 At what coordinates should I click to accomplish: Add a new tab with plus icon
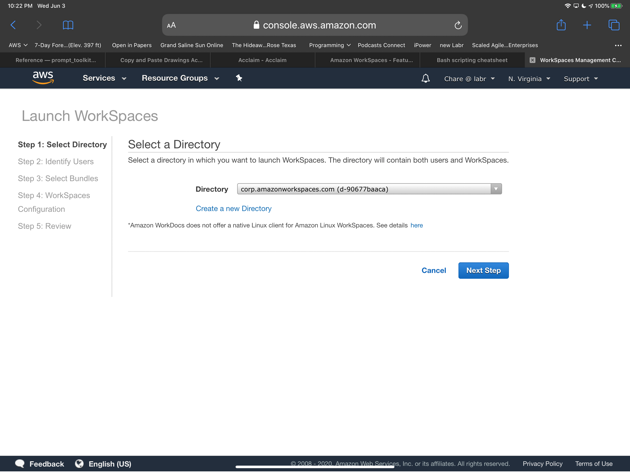(587, 25)
